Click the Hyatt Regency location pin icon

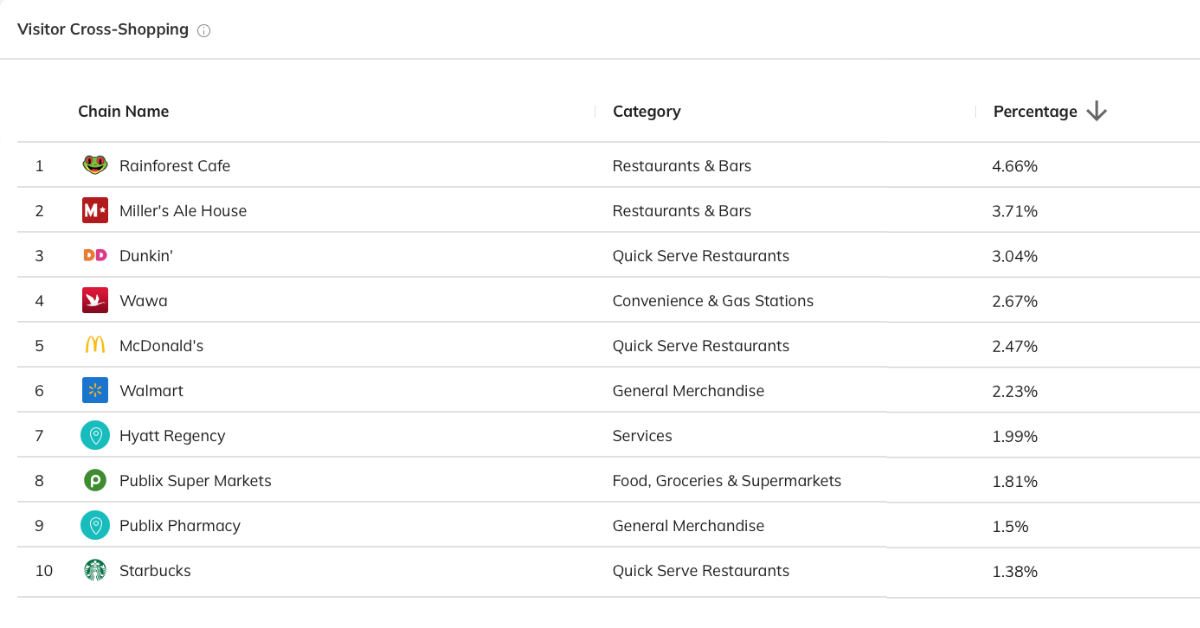click(x=95, y=436)
